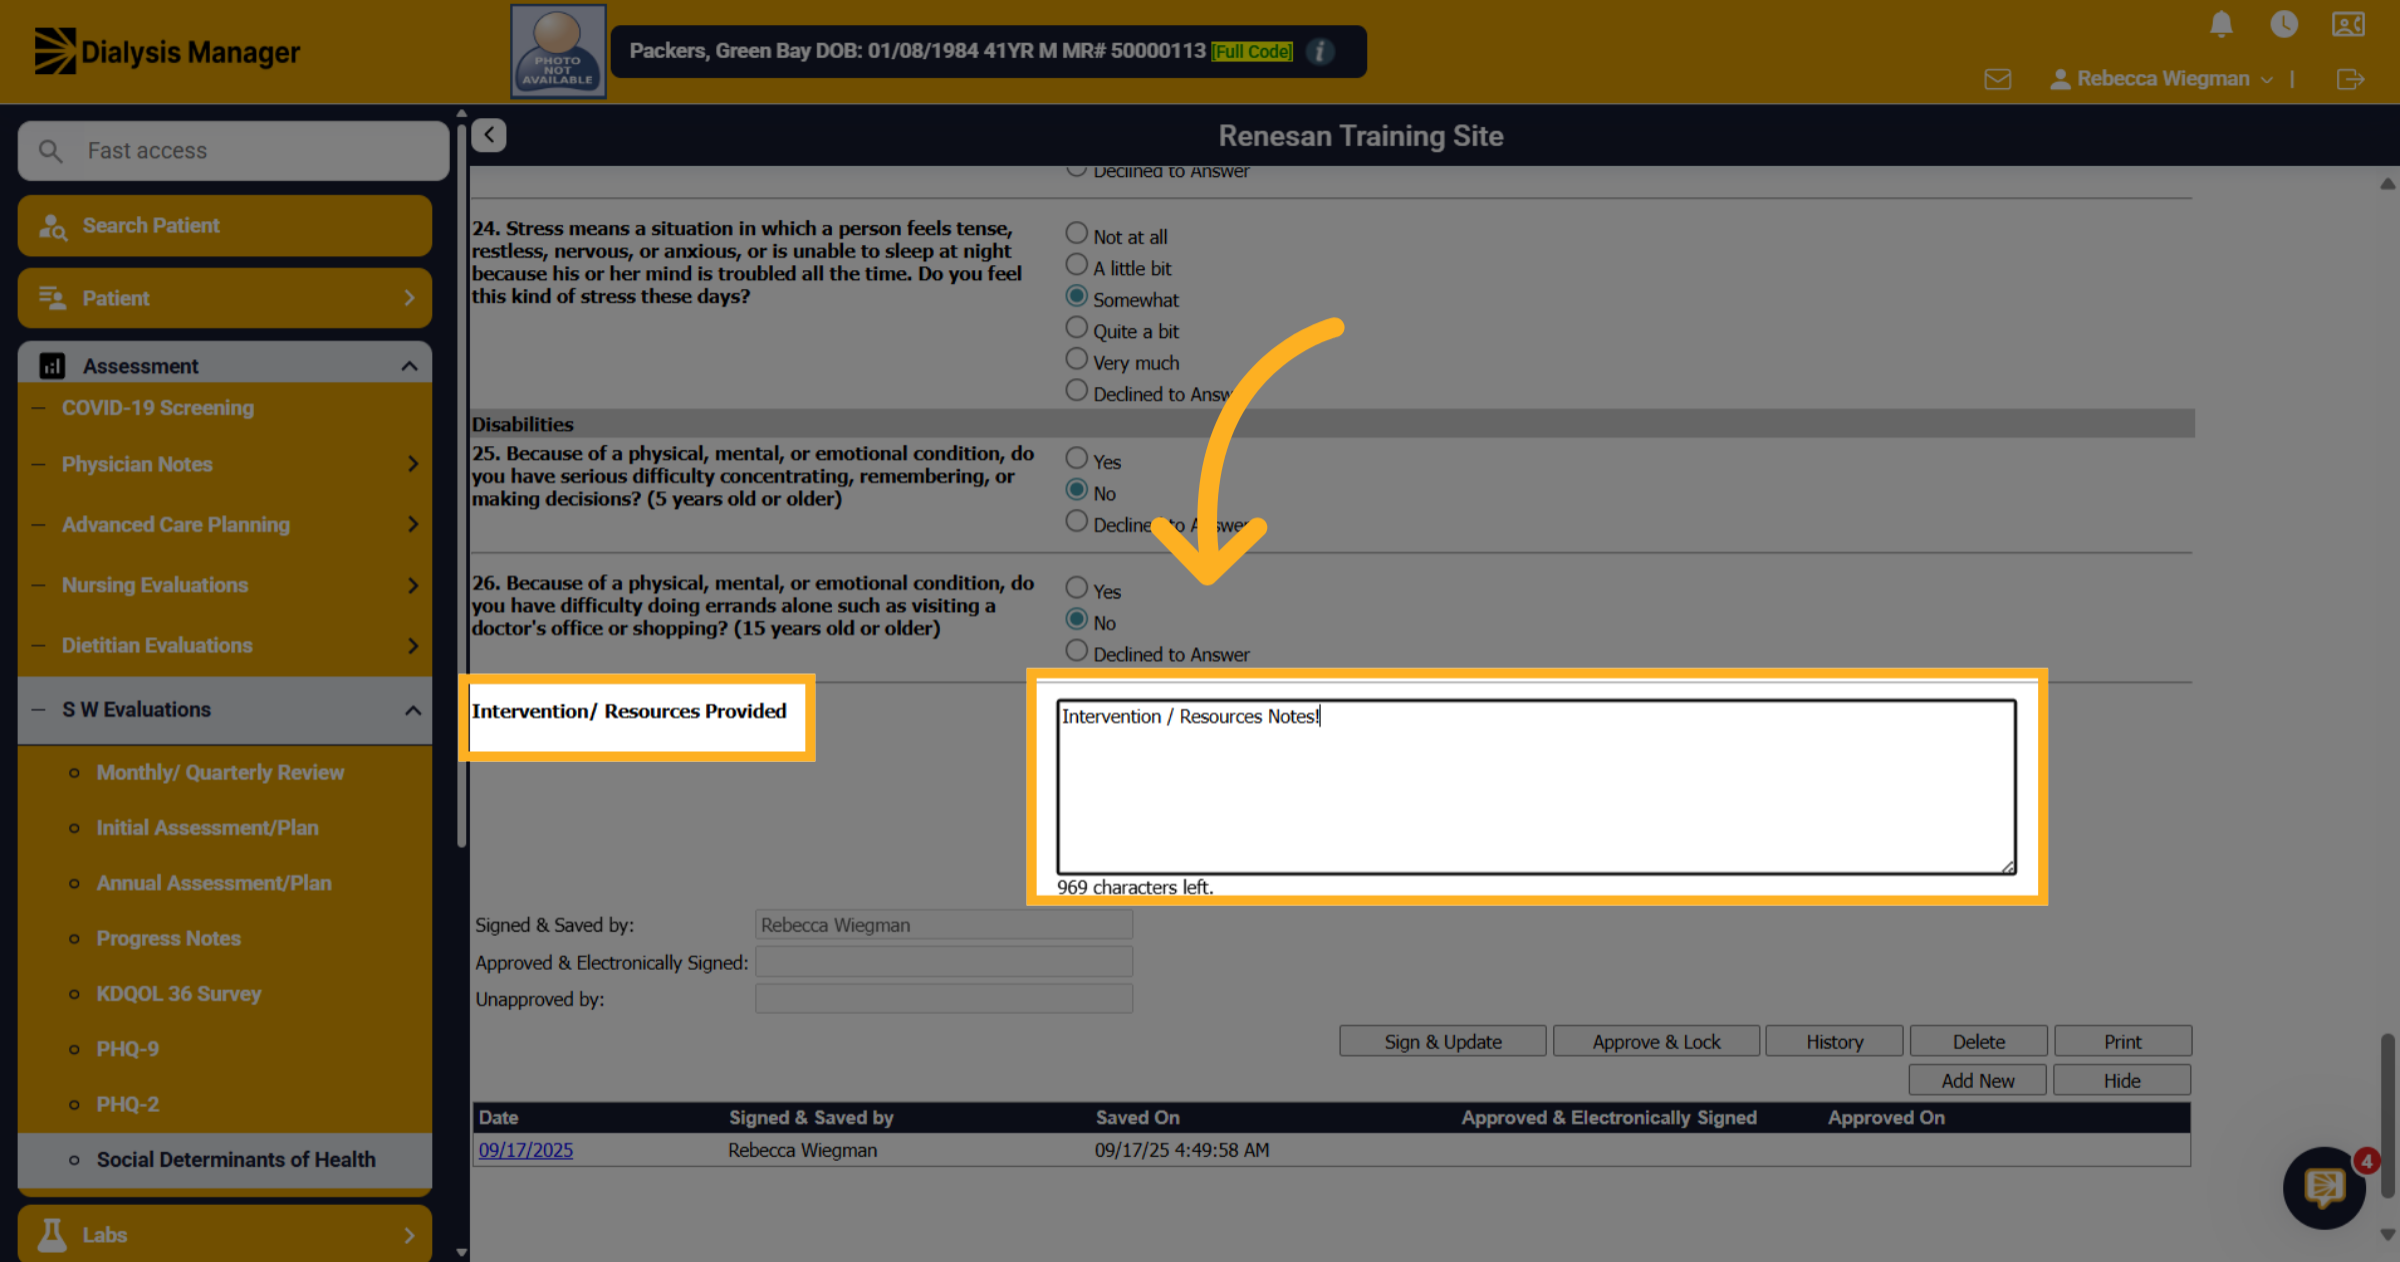The height and width of the screenshot is (1262, 2400).
Task: Open Monthly/ Quarterly Review
Action: pos(220,773)
